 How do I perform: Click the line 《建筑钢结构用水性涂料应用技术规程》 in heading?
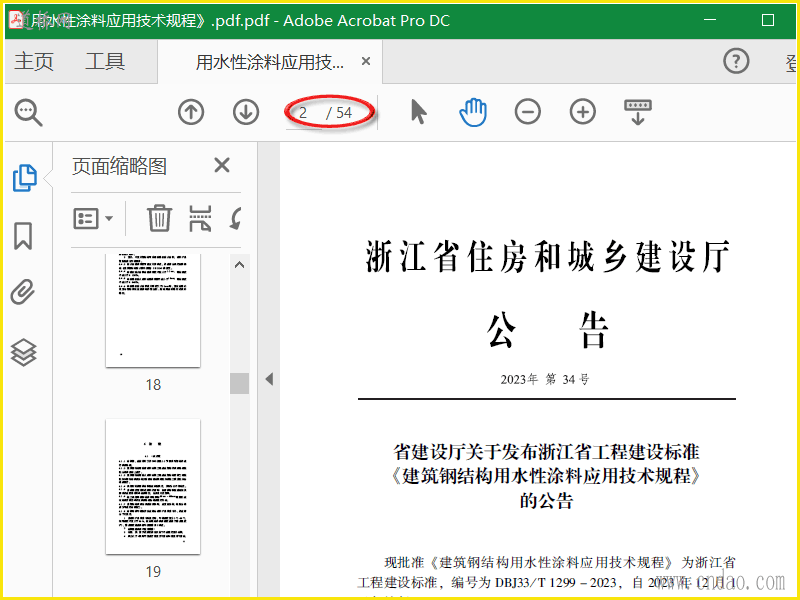(x=546, y=476)
